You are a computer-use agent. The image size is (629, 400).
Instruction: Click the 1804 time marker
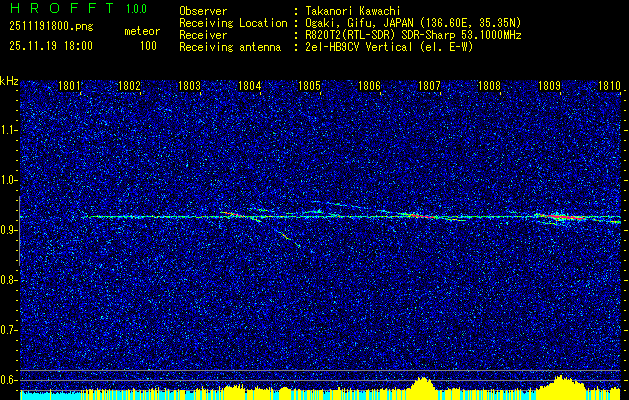(250, 86)
